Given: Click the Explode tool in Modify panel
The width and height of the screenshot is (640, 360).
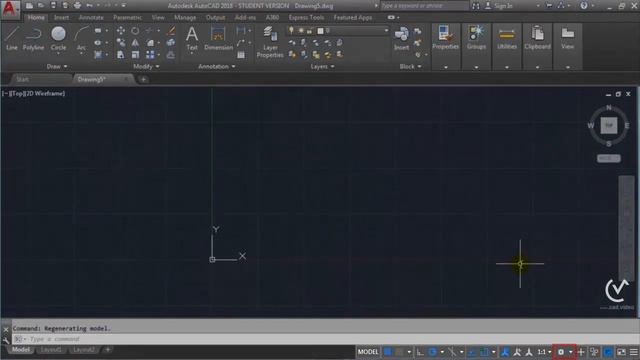Looking at the screenshot, I should (171, 43).
